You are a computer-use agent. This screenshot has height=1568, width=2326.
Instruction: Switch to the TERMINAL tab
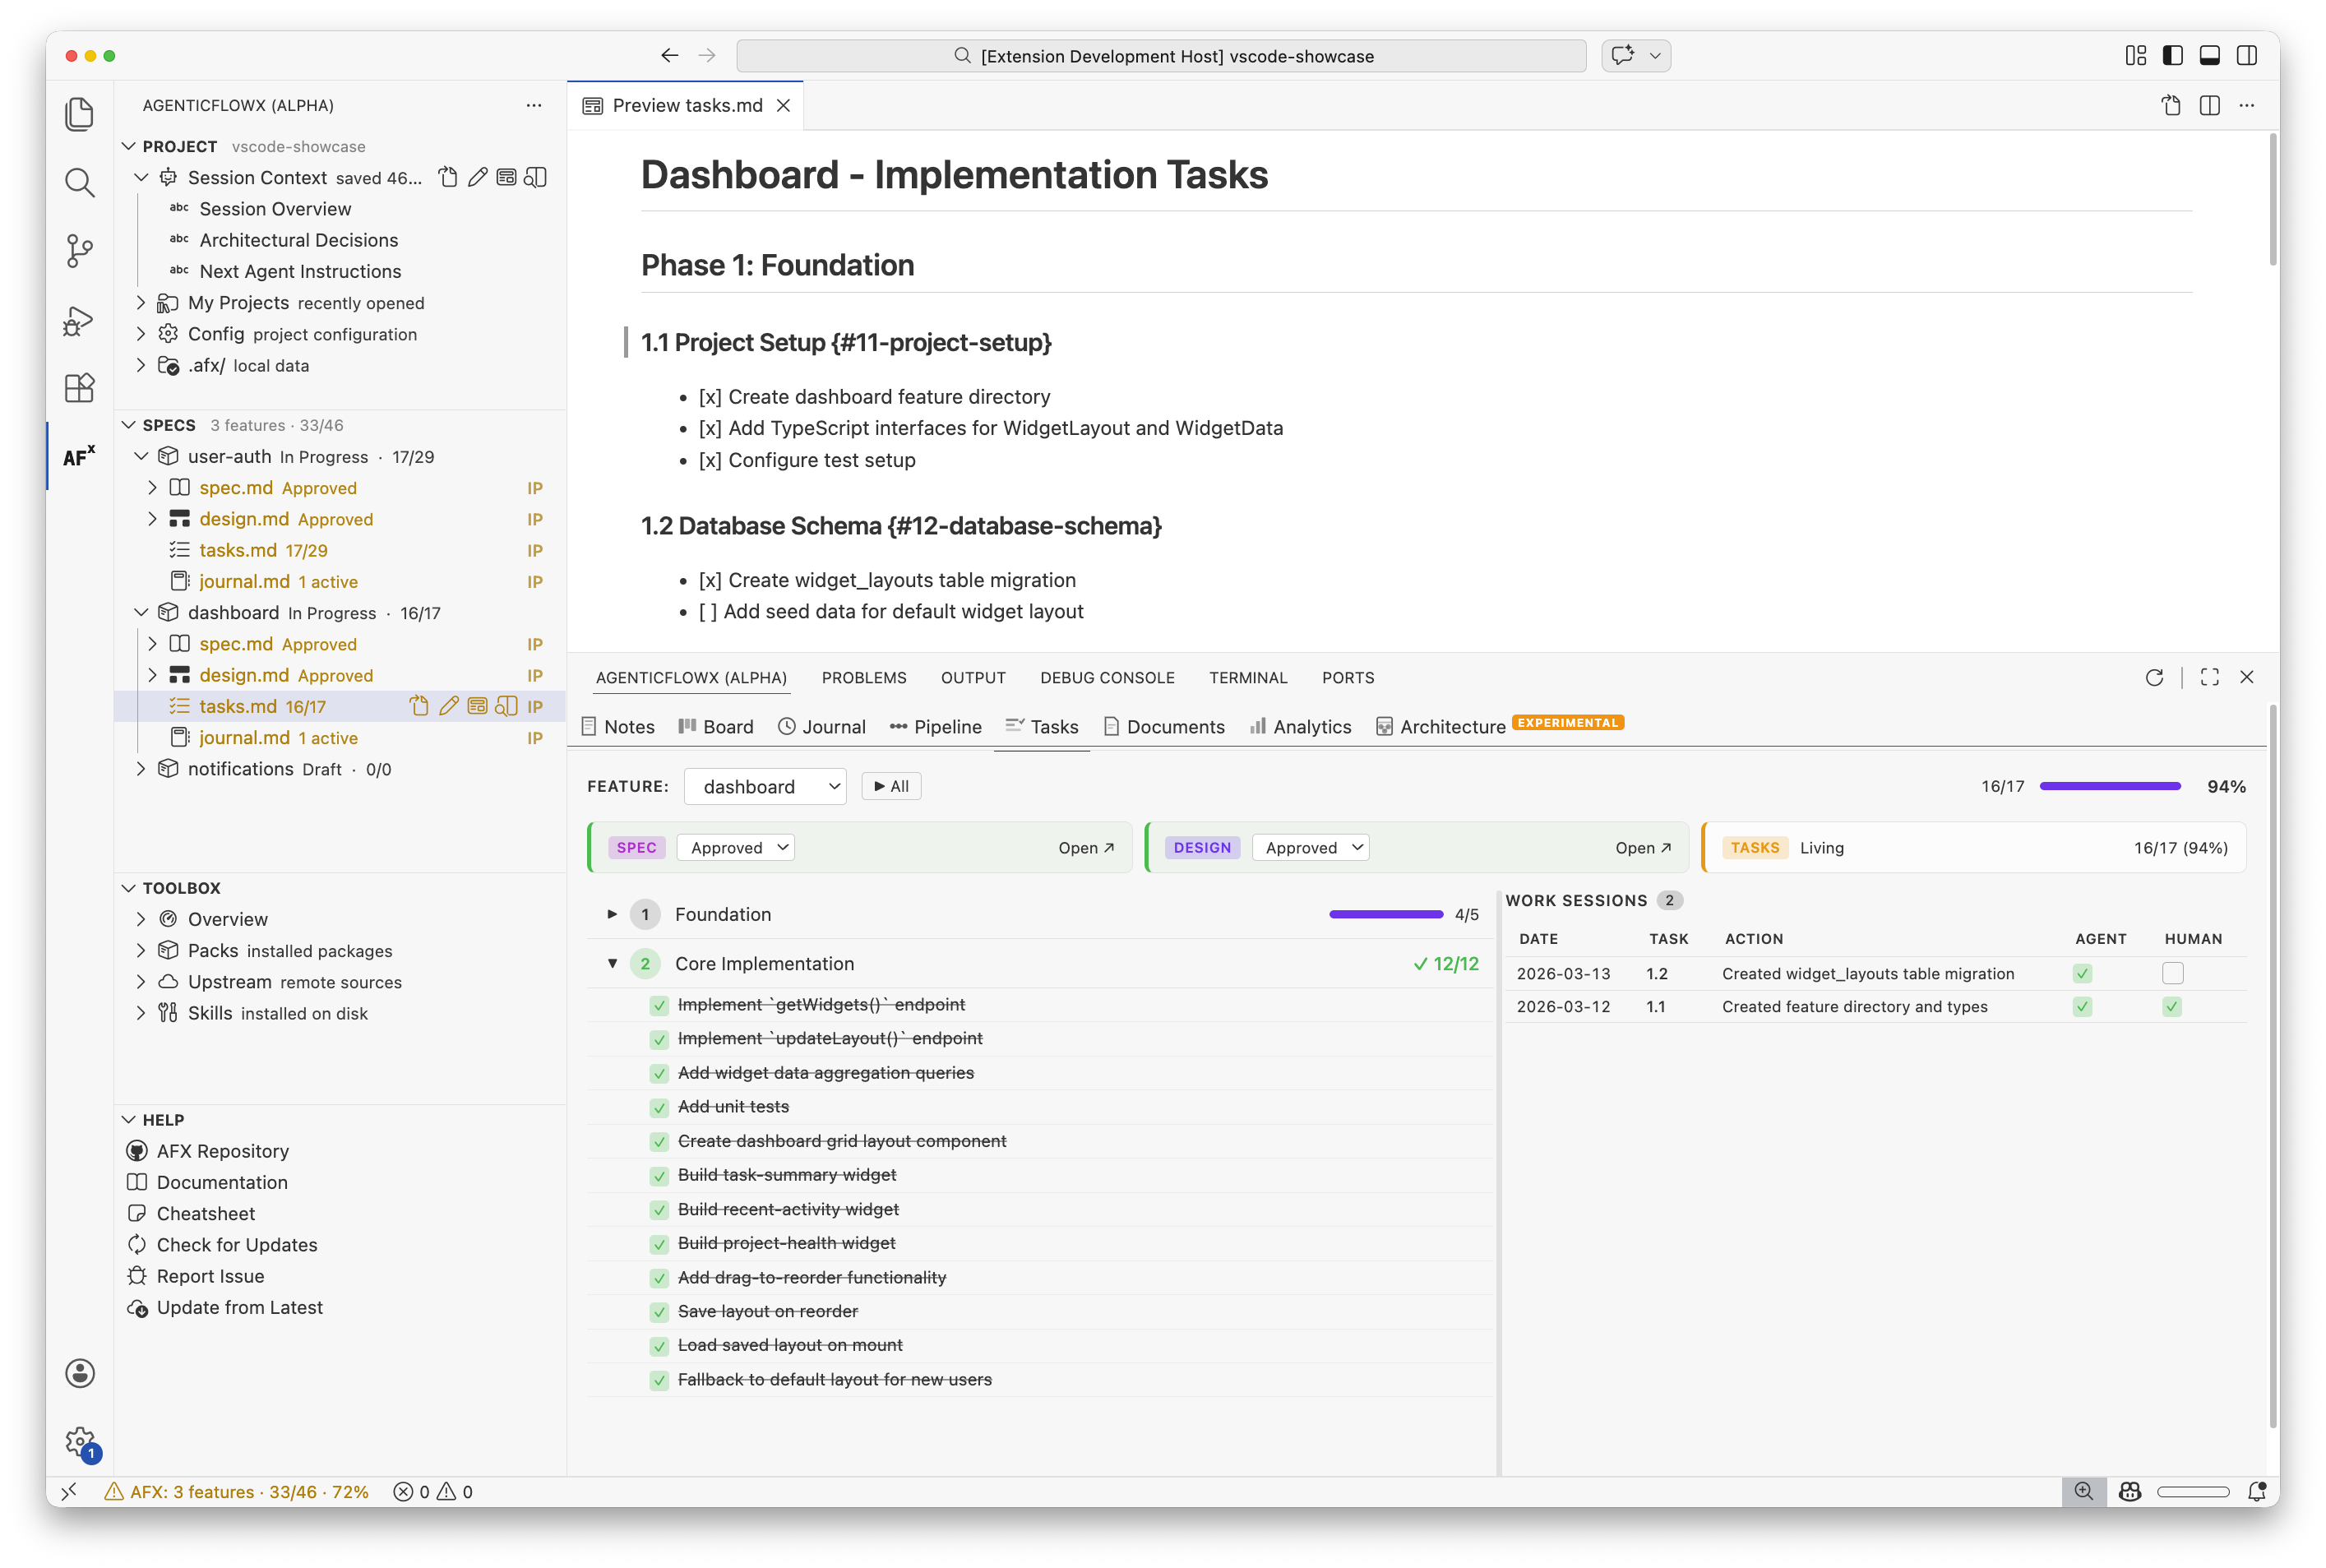click(x=1248, y=677)
